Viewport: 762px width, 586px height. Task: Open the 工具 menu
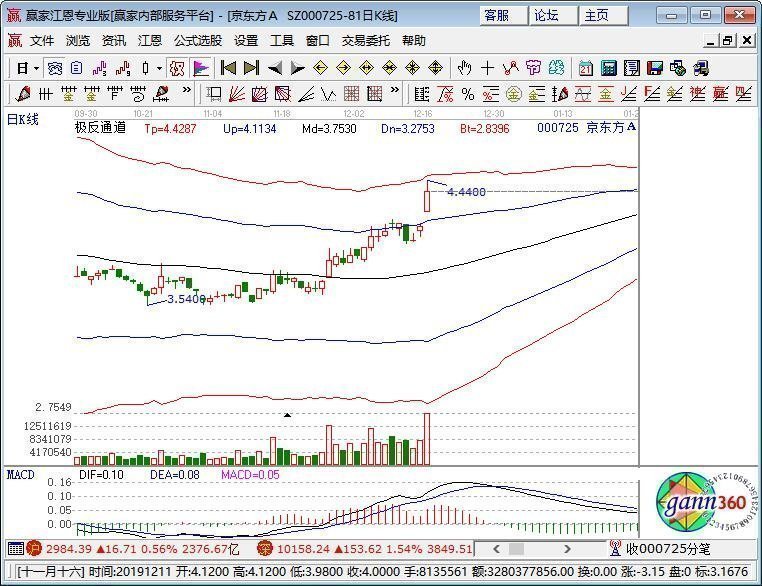tap(282, 41)
